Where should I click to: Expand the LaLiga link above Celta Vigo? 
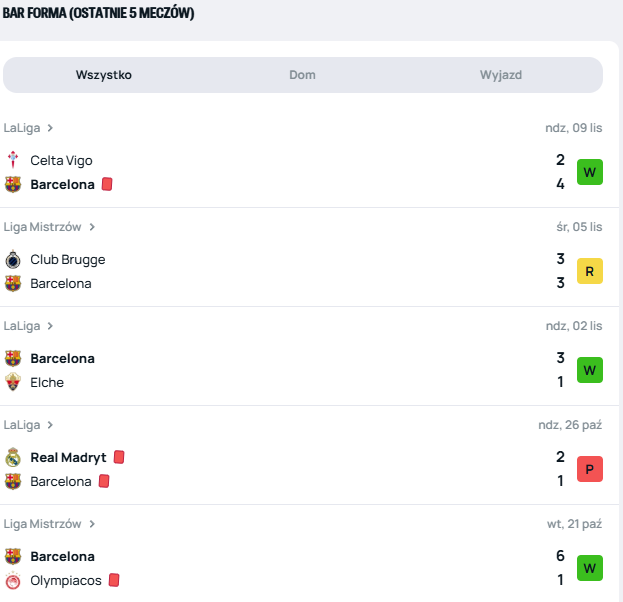(x=28, y=128)
